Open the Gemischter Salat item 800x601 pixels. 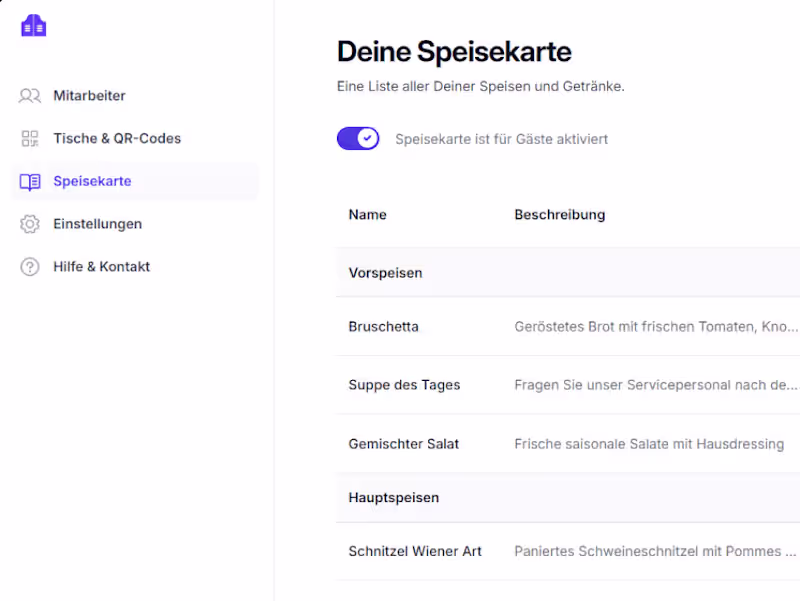point(403,444)
